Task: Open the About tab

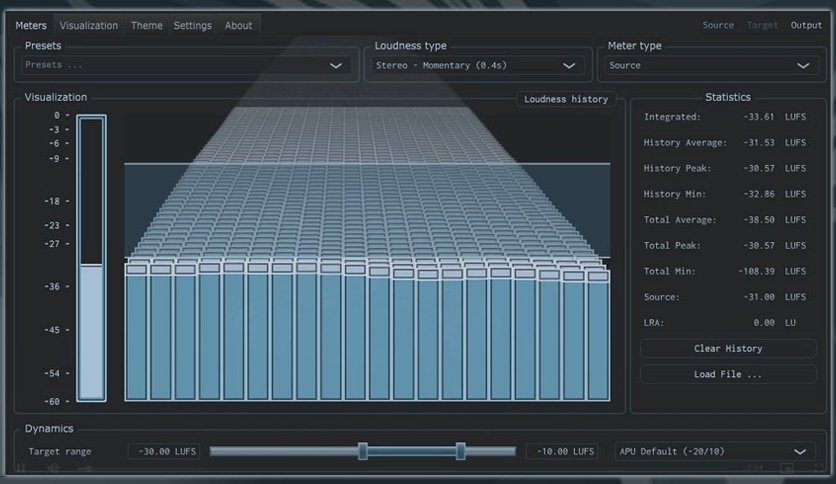Action: (x=238, y=26)
